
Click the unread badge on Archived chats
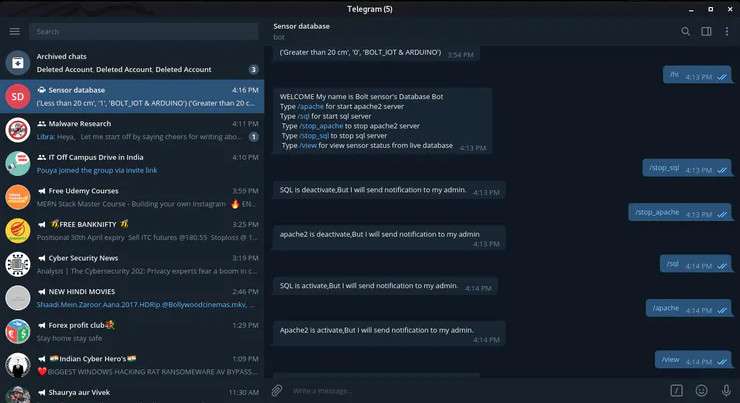click(x=253, y=69)
